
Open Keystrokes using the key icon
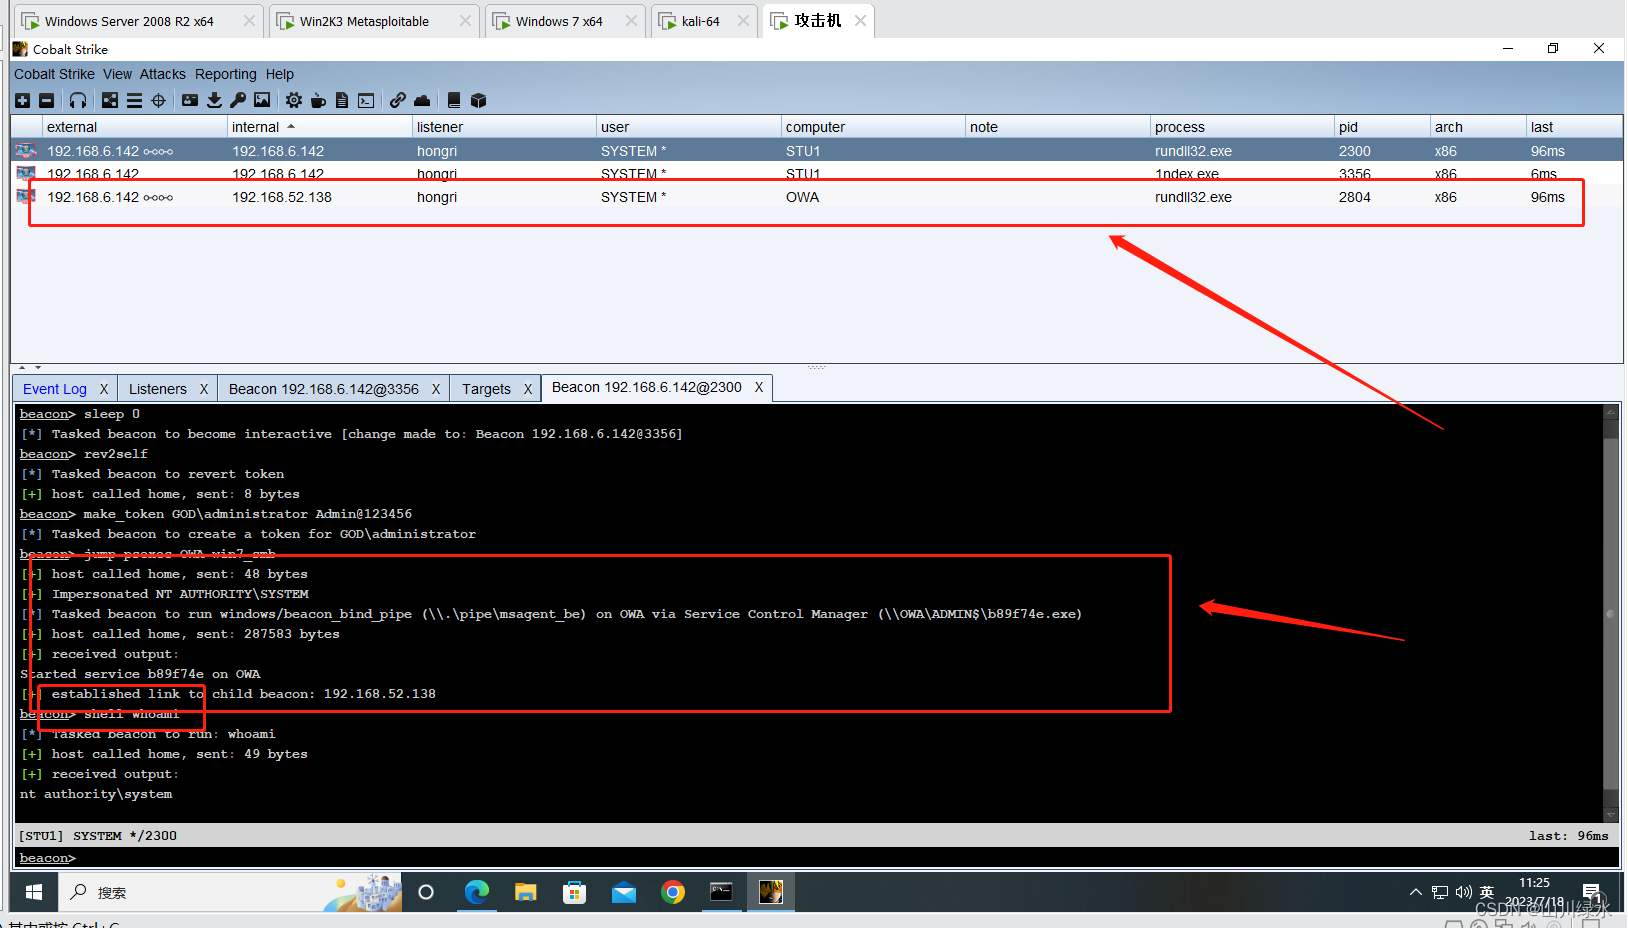pyautogui.click(x=238, y=100)
